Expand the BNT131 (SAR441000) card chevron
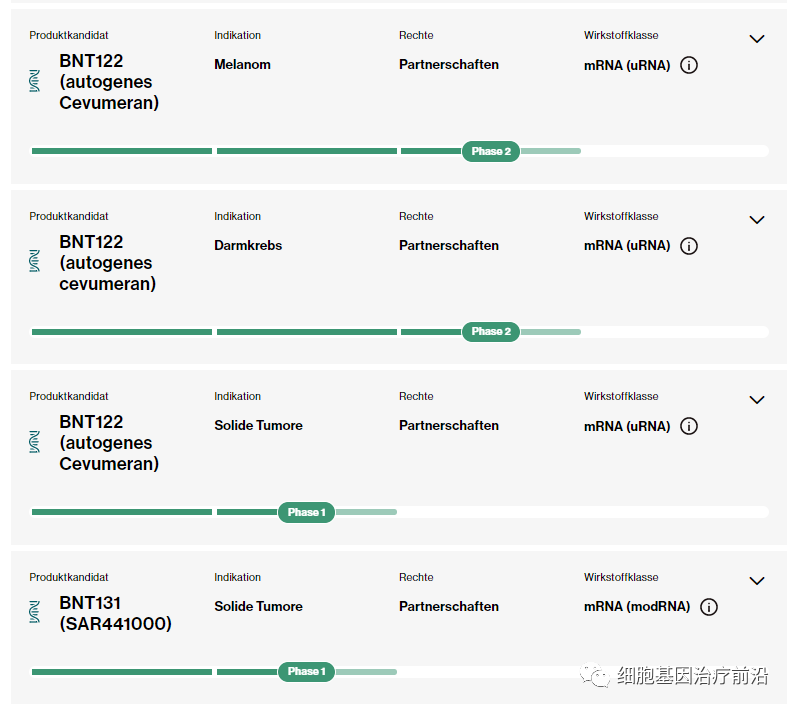Screen dimensions: 794x710 [757, 581]
